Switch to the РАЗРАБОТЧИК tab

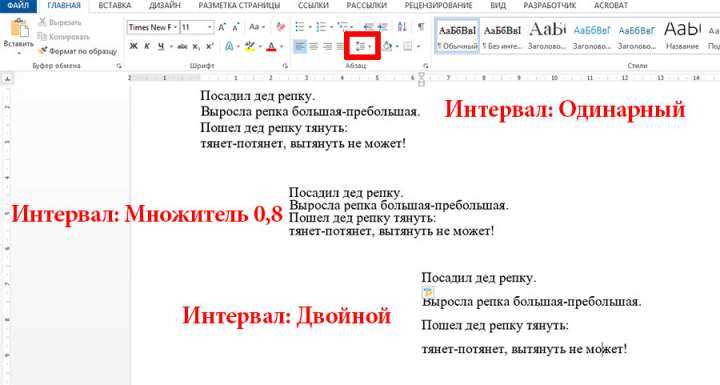pos(550,6)
